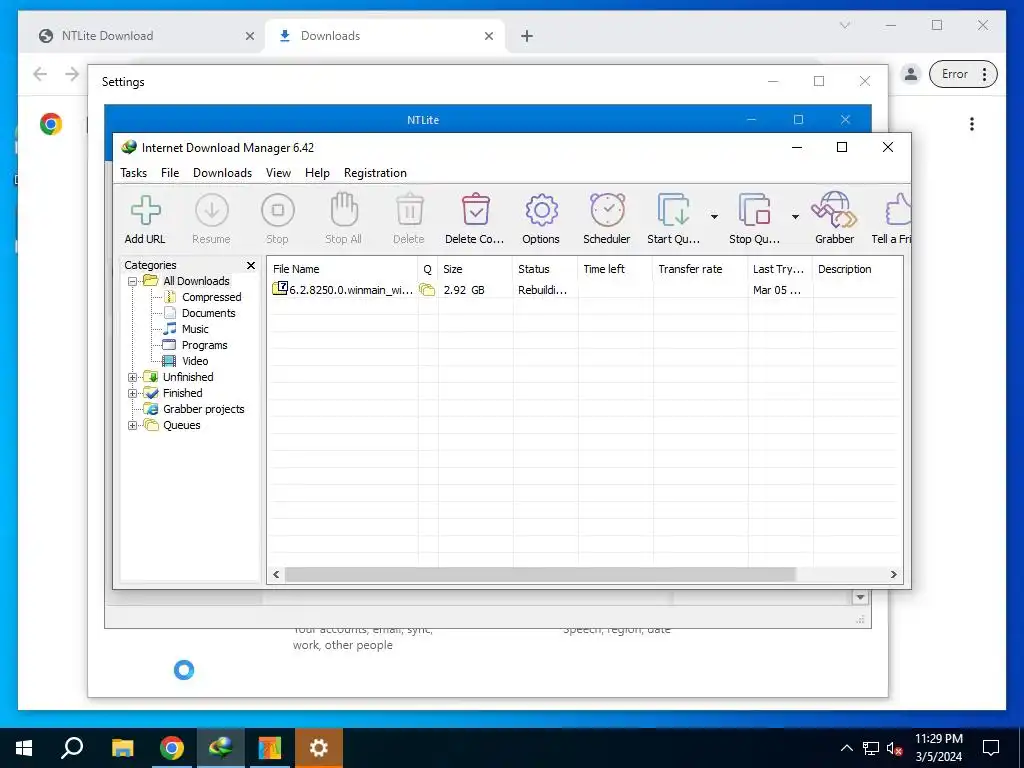The height and width of the screenshot is (768, 1024).
Task: Click the Transfer rate column header
Action: coord(700,269)
